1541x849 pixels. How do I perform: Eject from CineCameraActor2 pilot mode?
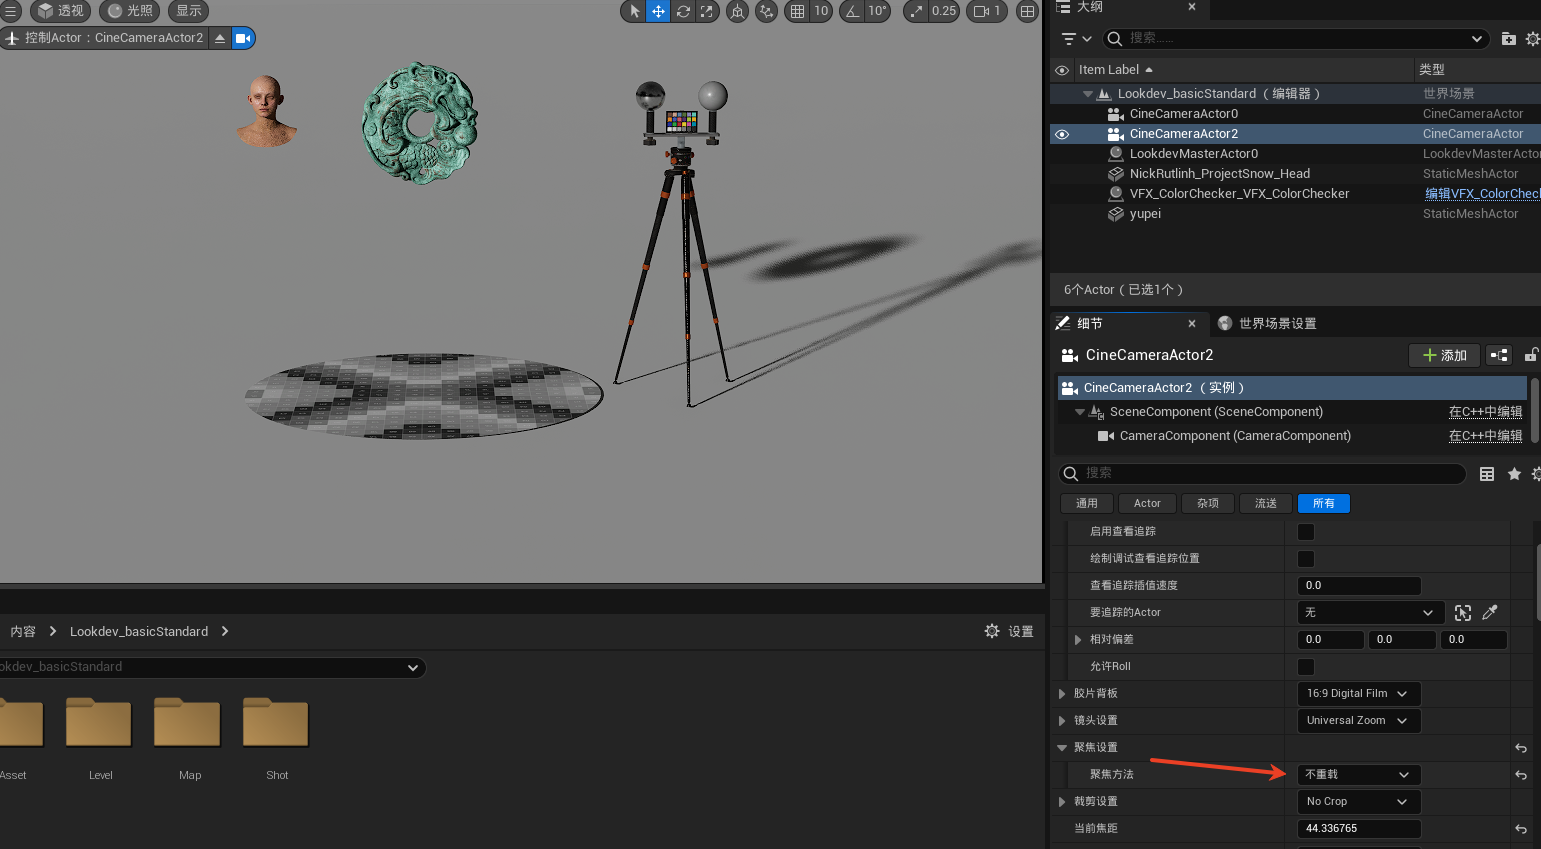pos(220,38)
